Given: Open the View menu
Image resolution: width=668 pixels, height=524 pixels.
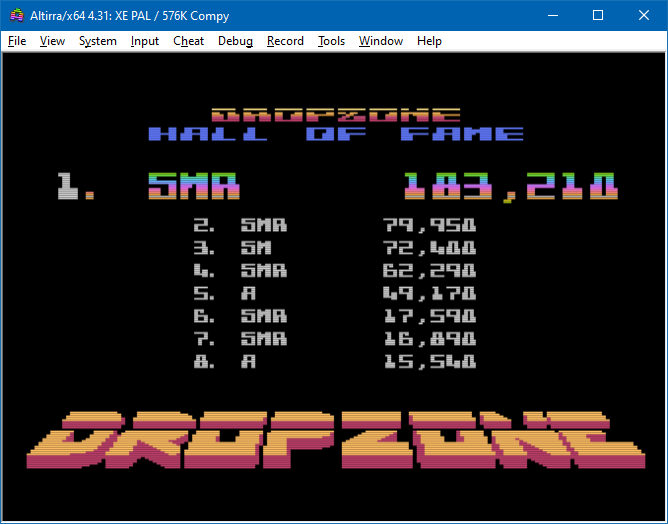Looking at the screenshot, I should tap(52, 41).
